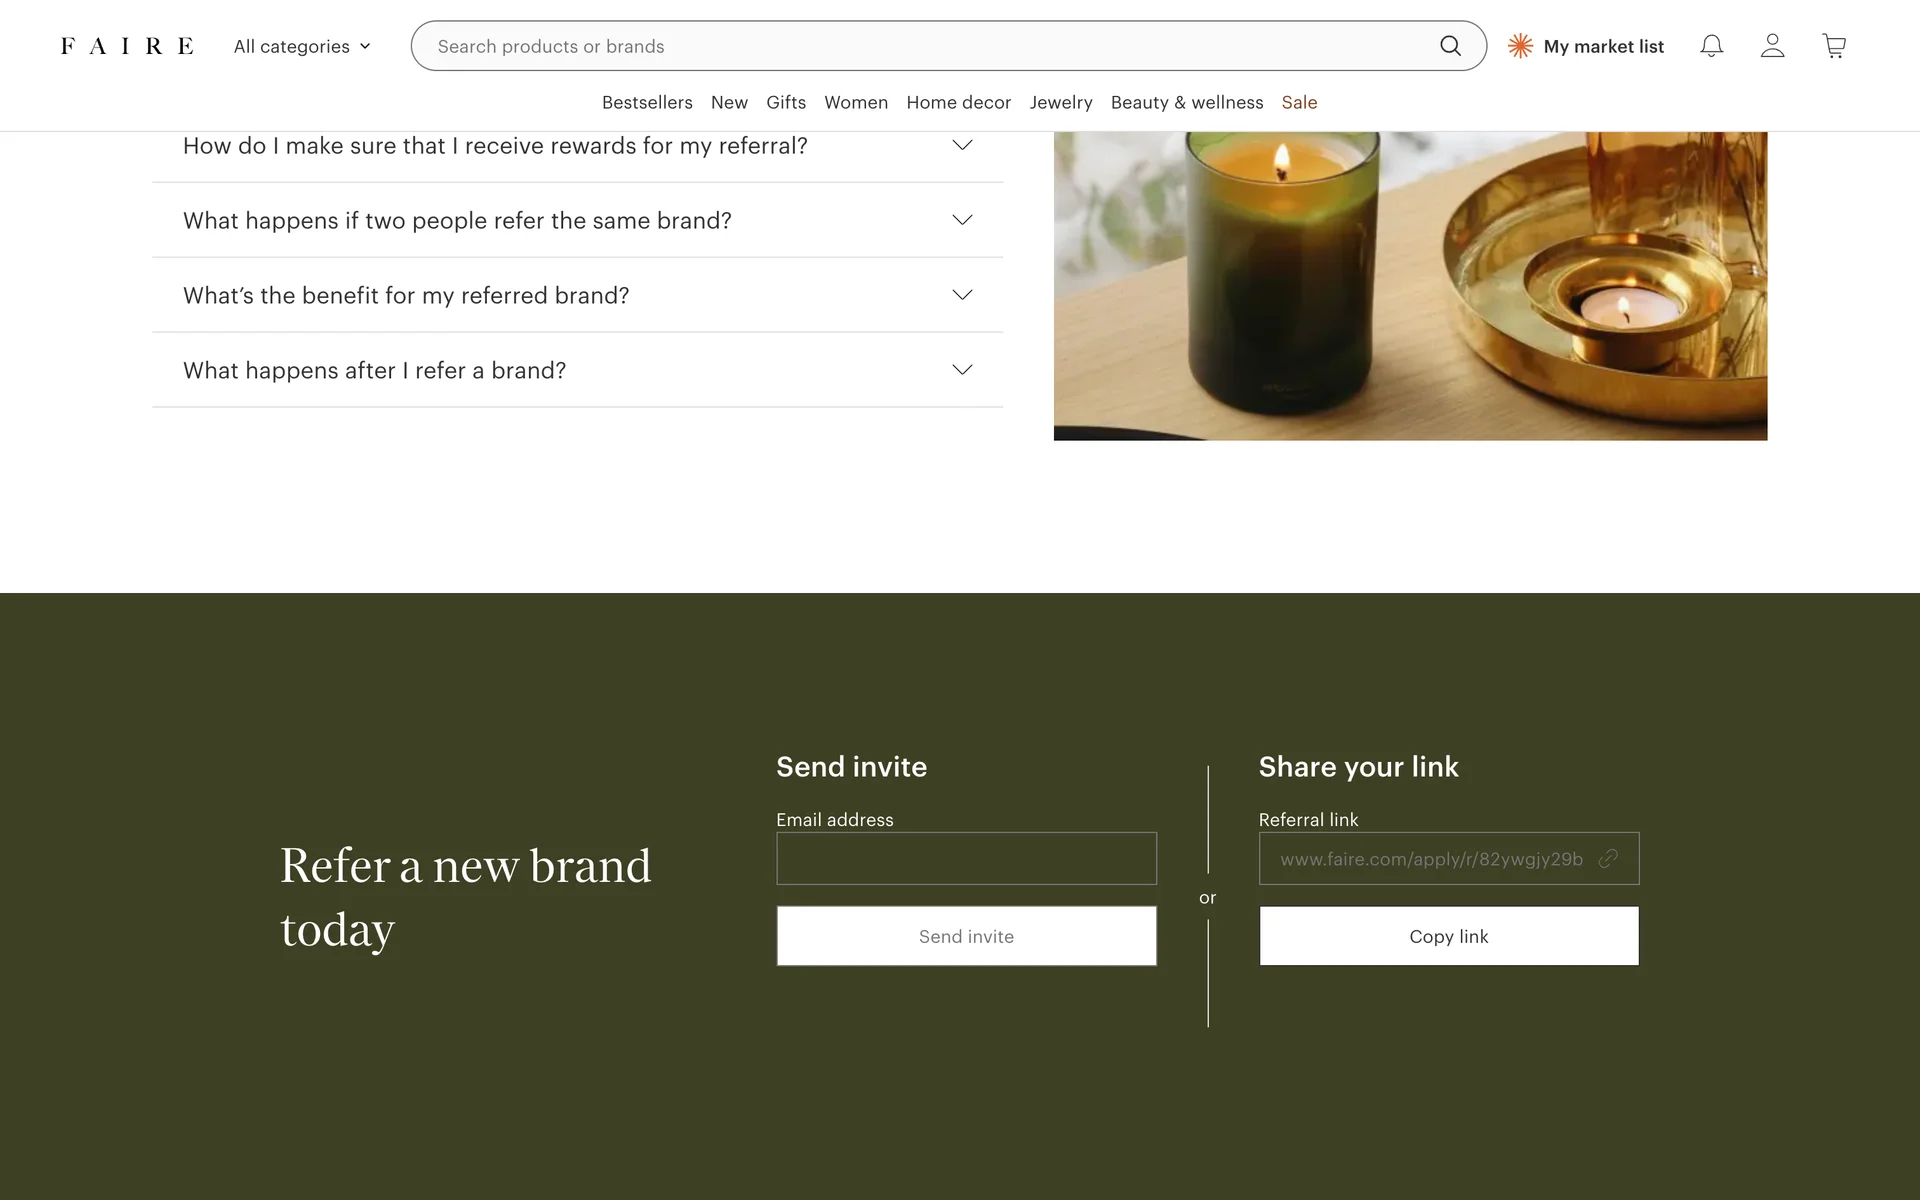The width and height of the screenshot is (1920, 1200).
Task: Select the Sale menu link
Action: point(1299,102)
